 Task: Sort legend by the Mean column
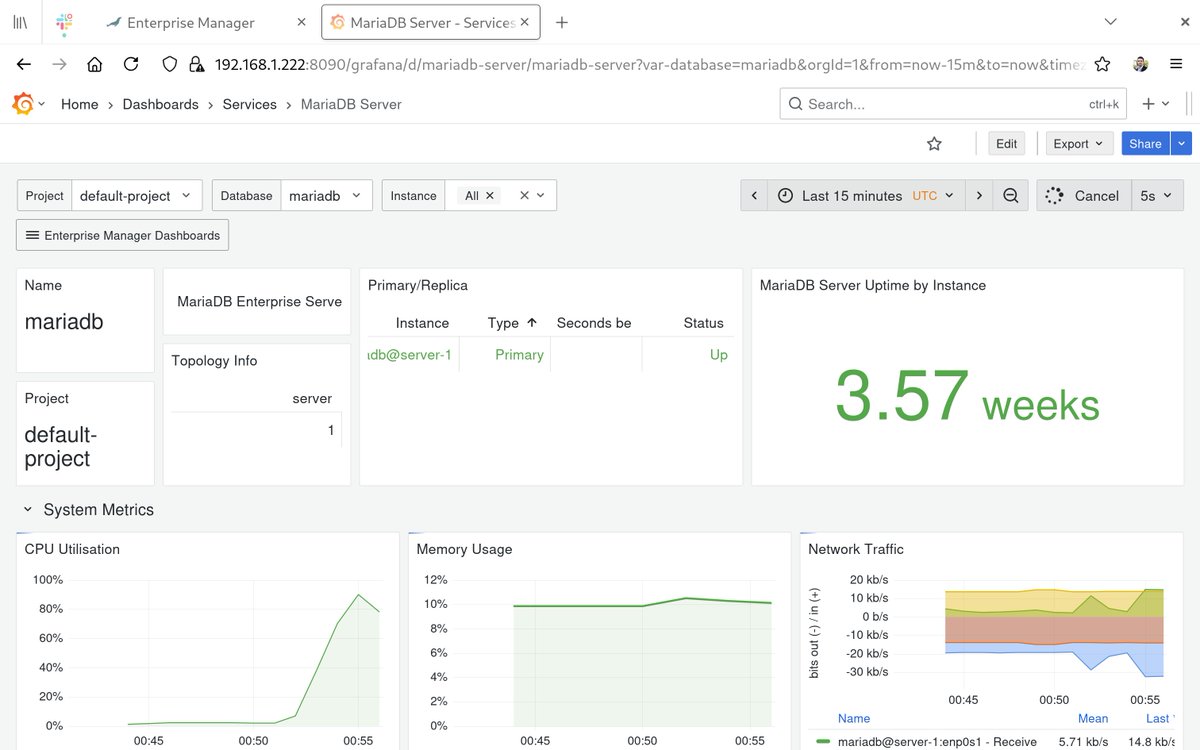(1093, 718)
